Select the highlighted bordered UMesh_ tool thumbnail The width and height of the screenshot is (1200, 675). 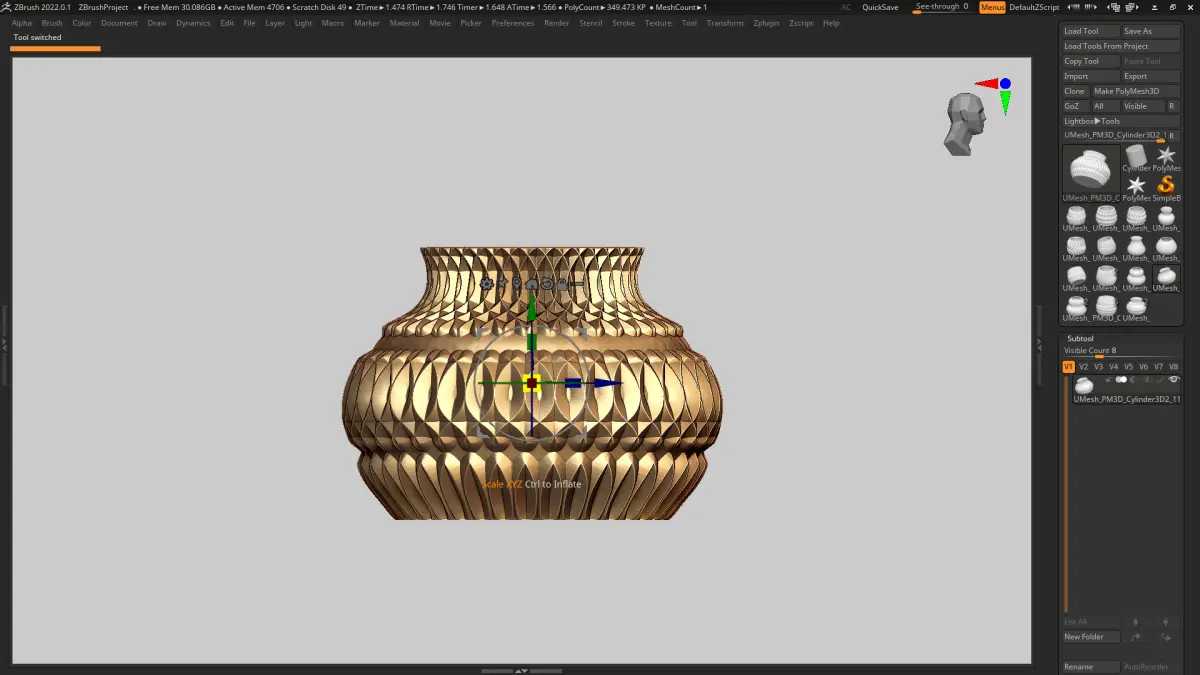pos(1166,278)
